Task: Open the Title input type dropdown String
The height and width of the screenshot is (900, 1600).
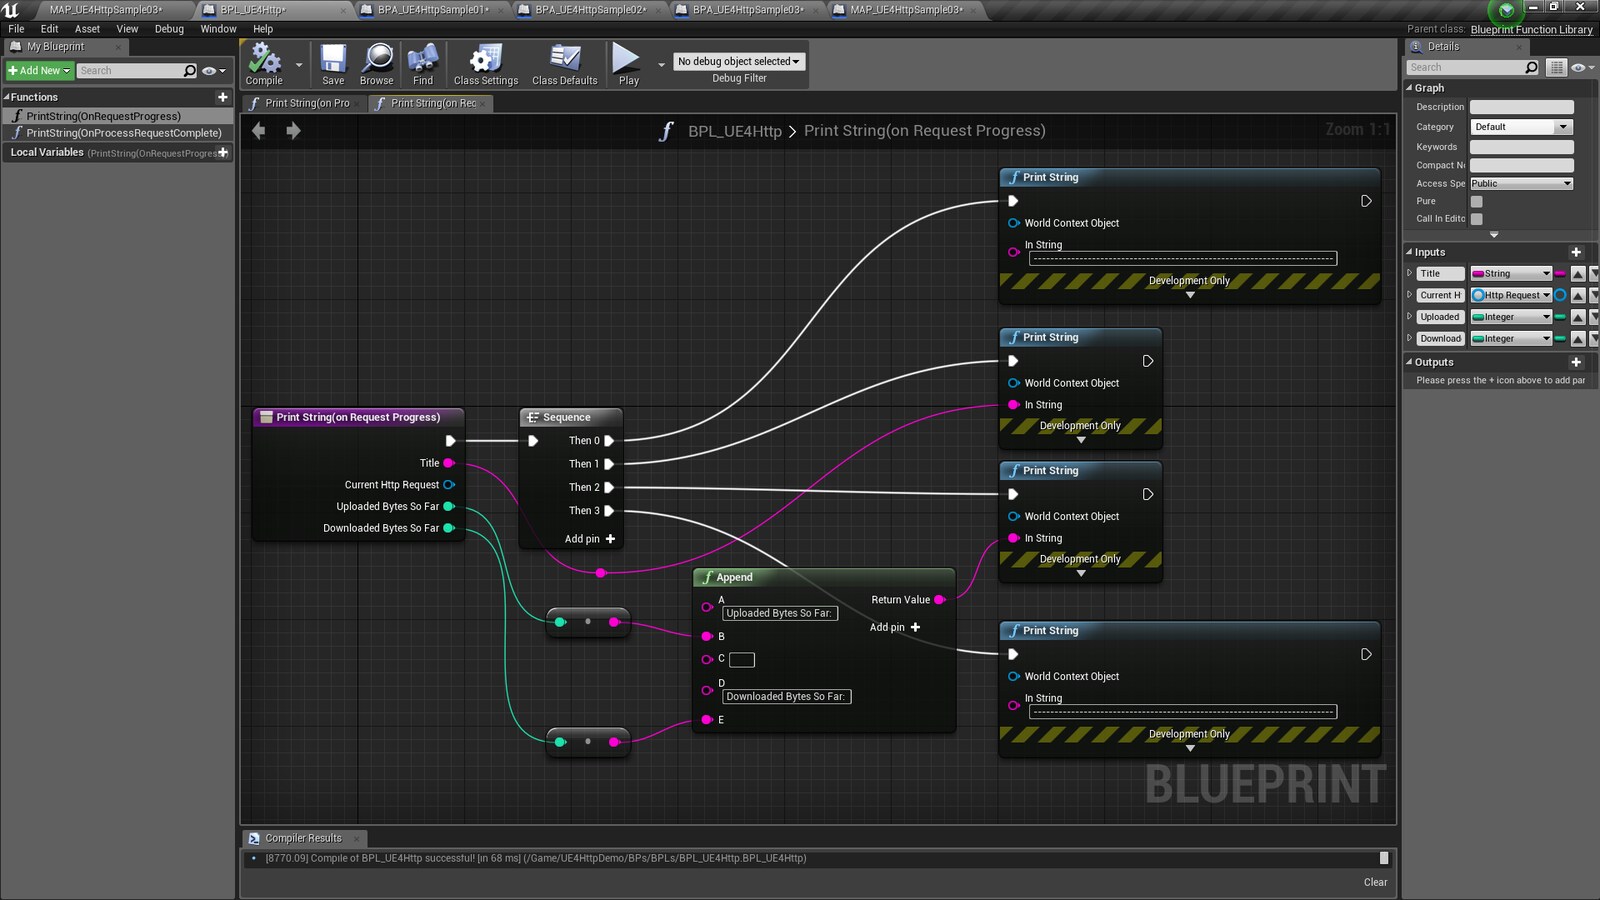Action: pyautogui.click(x=1510, y=273)
